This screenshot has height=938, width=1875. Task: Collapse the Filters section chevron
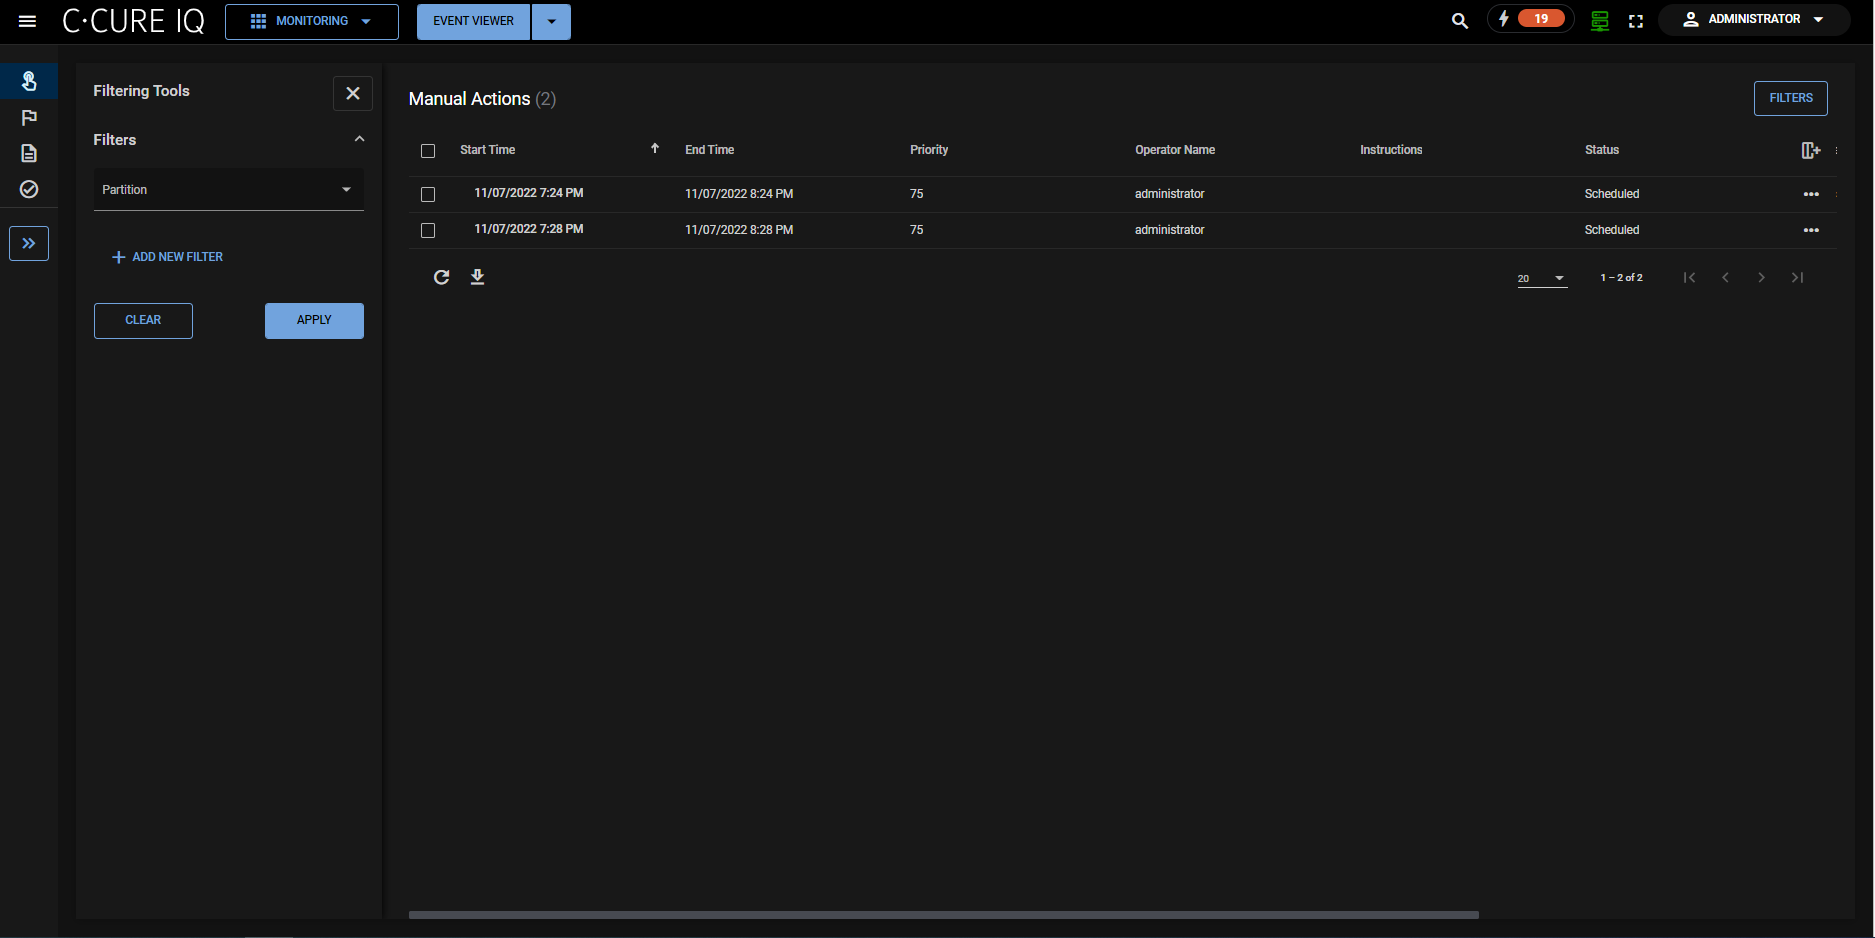tap(359, 139)
